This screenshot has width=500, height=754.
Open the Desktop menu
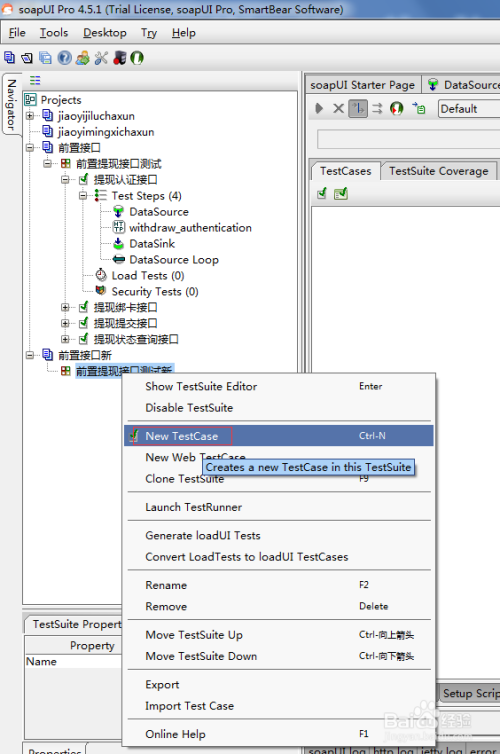[x=105, y=33]
